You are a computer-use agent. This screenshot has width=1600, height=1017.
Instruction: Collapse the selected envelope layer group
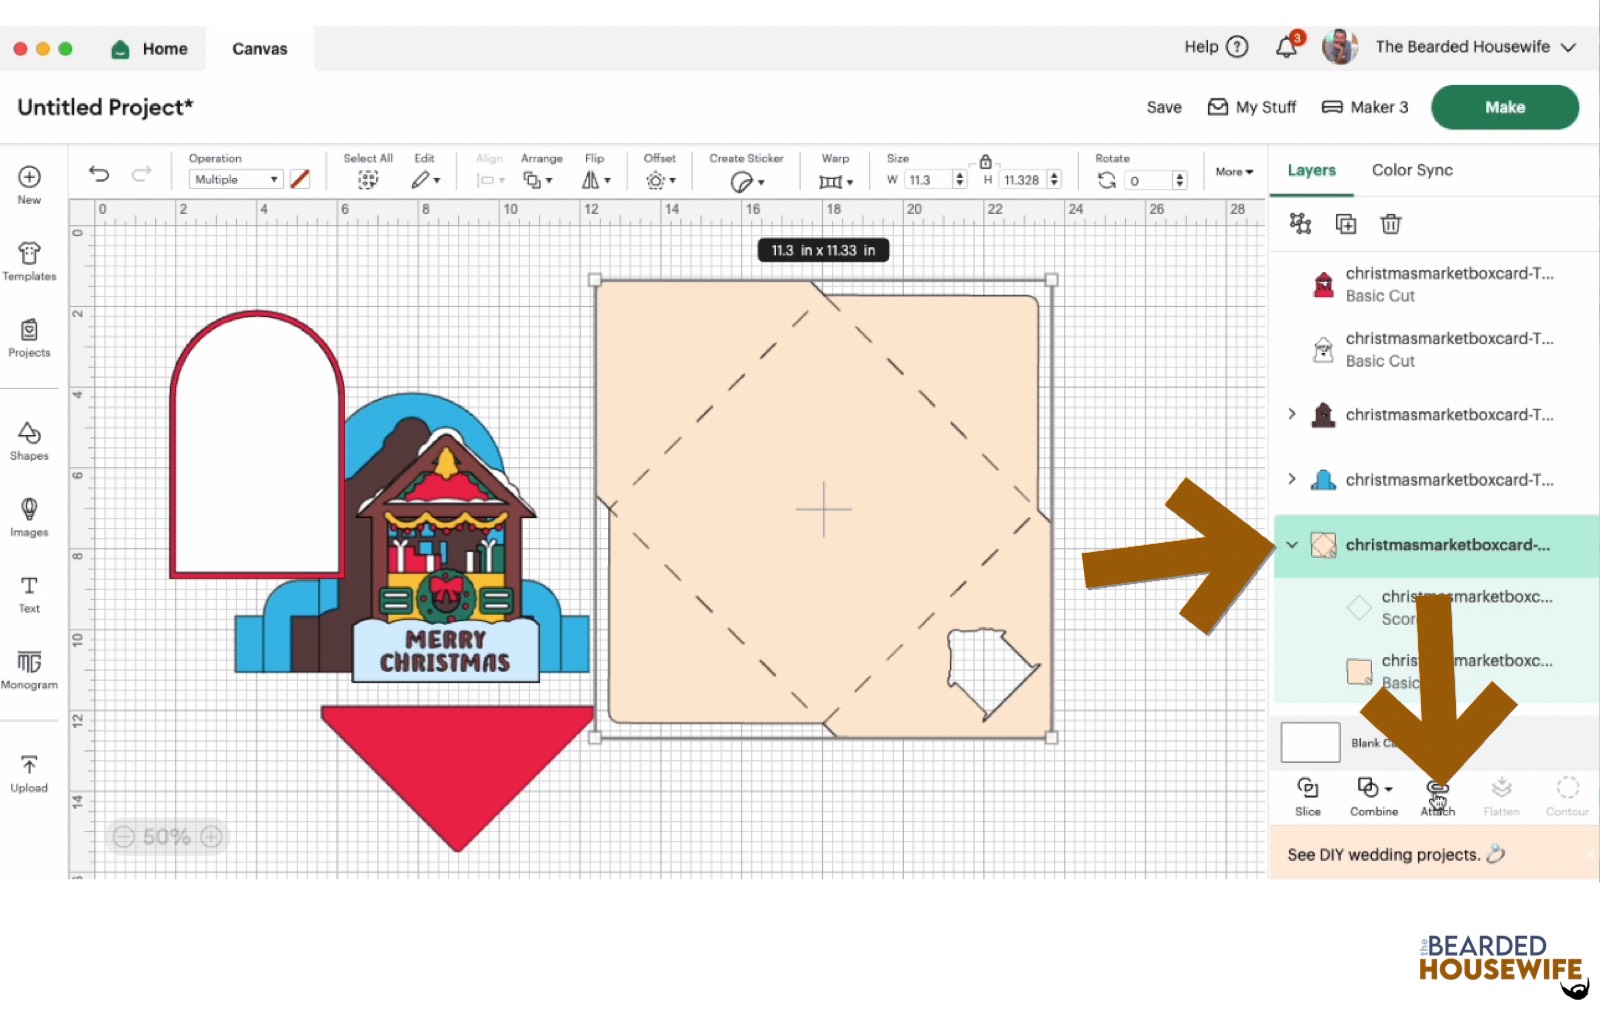(1292, 545)
